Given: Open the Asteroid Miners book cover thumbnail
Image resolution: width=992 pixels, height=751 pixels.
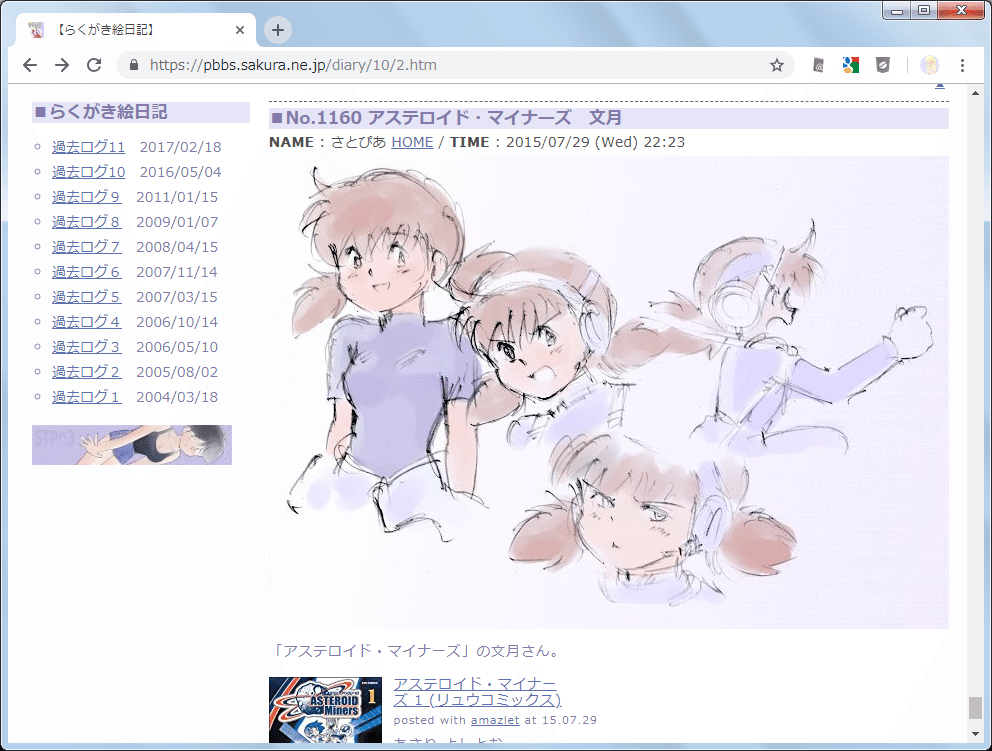Looking at the screenshot, I should (x=325, y=709).
